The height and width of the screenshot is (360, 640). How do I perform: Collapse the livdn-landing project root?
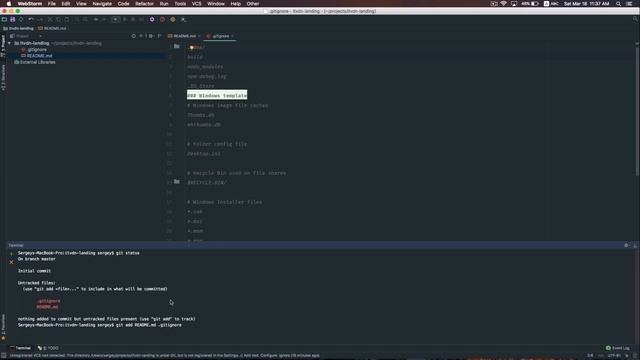tap(9, 43)
